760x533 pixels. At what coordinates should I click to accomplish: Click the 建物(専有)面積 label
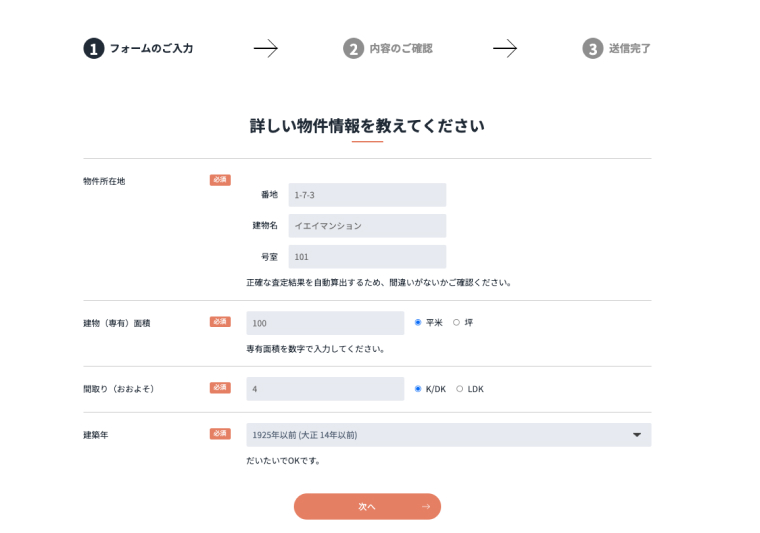pyautogui.click(x=117, y=323)
